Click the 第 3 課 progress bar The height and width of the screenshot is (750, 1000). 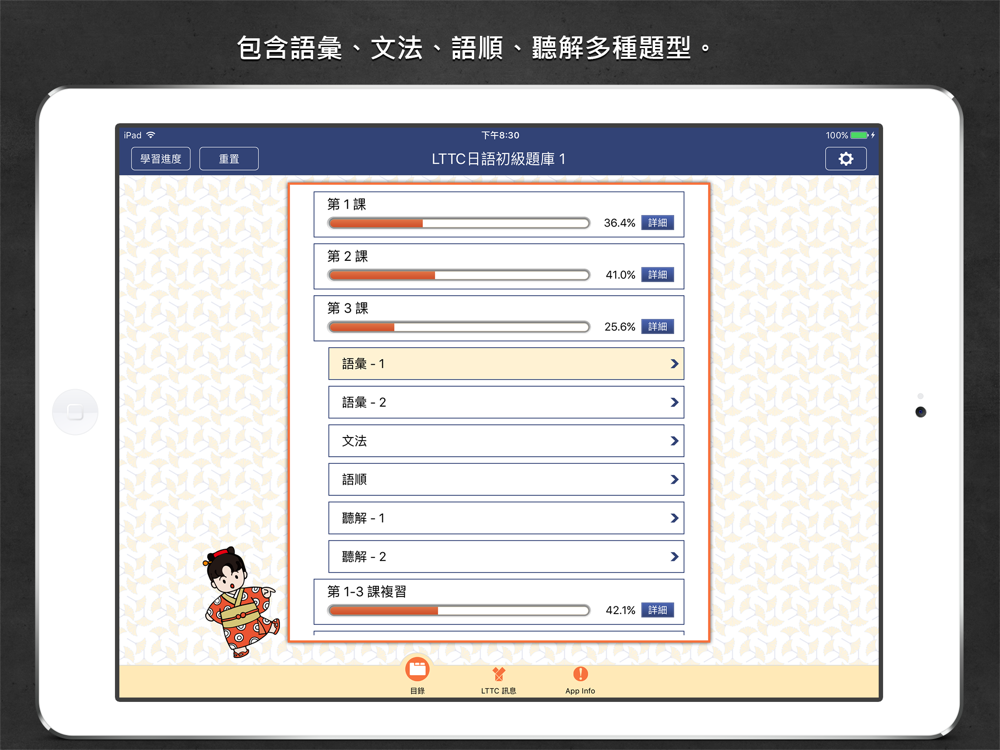459,327
